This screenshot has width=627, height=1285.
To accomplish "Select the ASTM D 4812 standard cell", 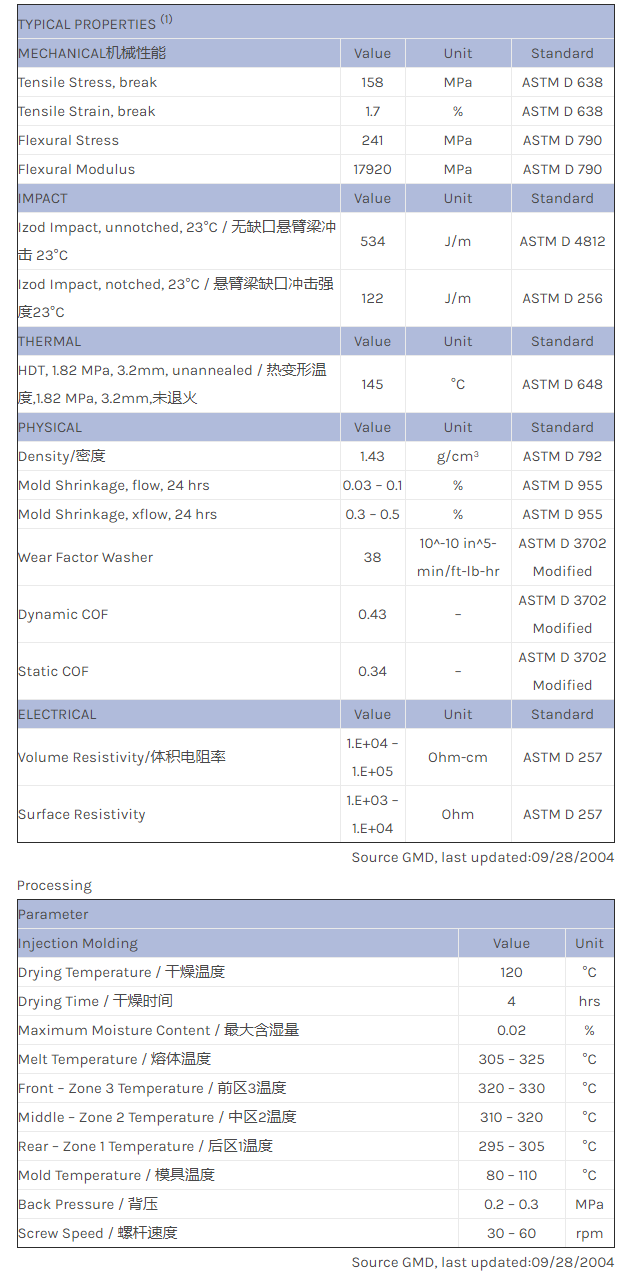I will click(562, 241).
